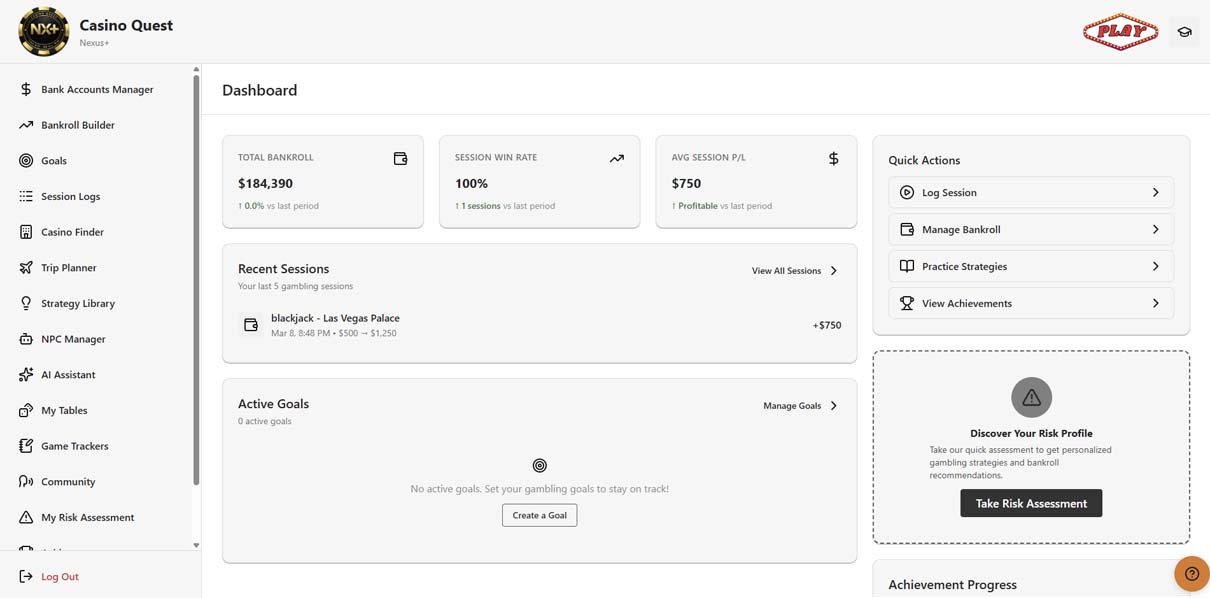
Task: Click the graduation cap icon in header
Action: pos(1184,32)
